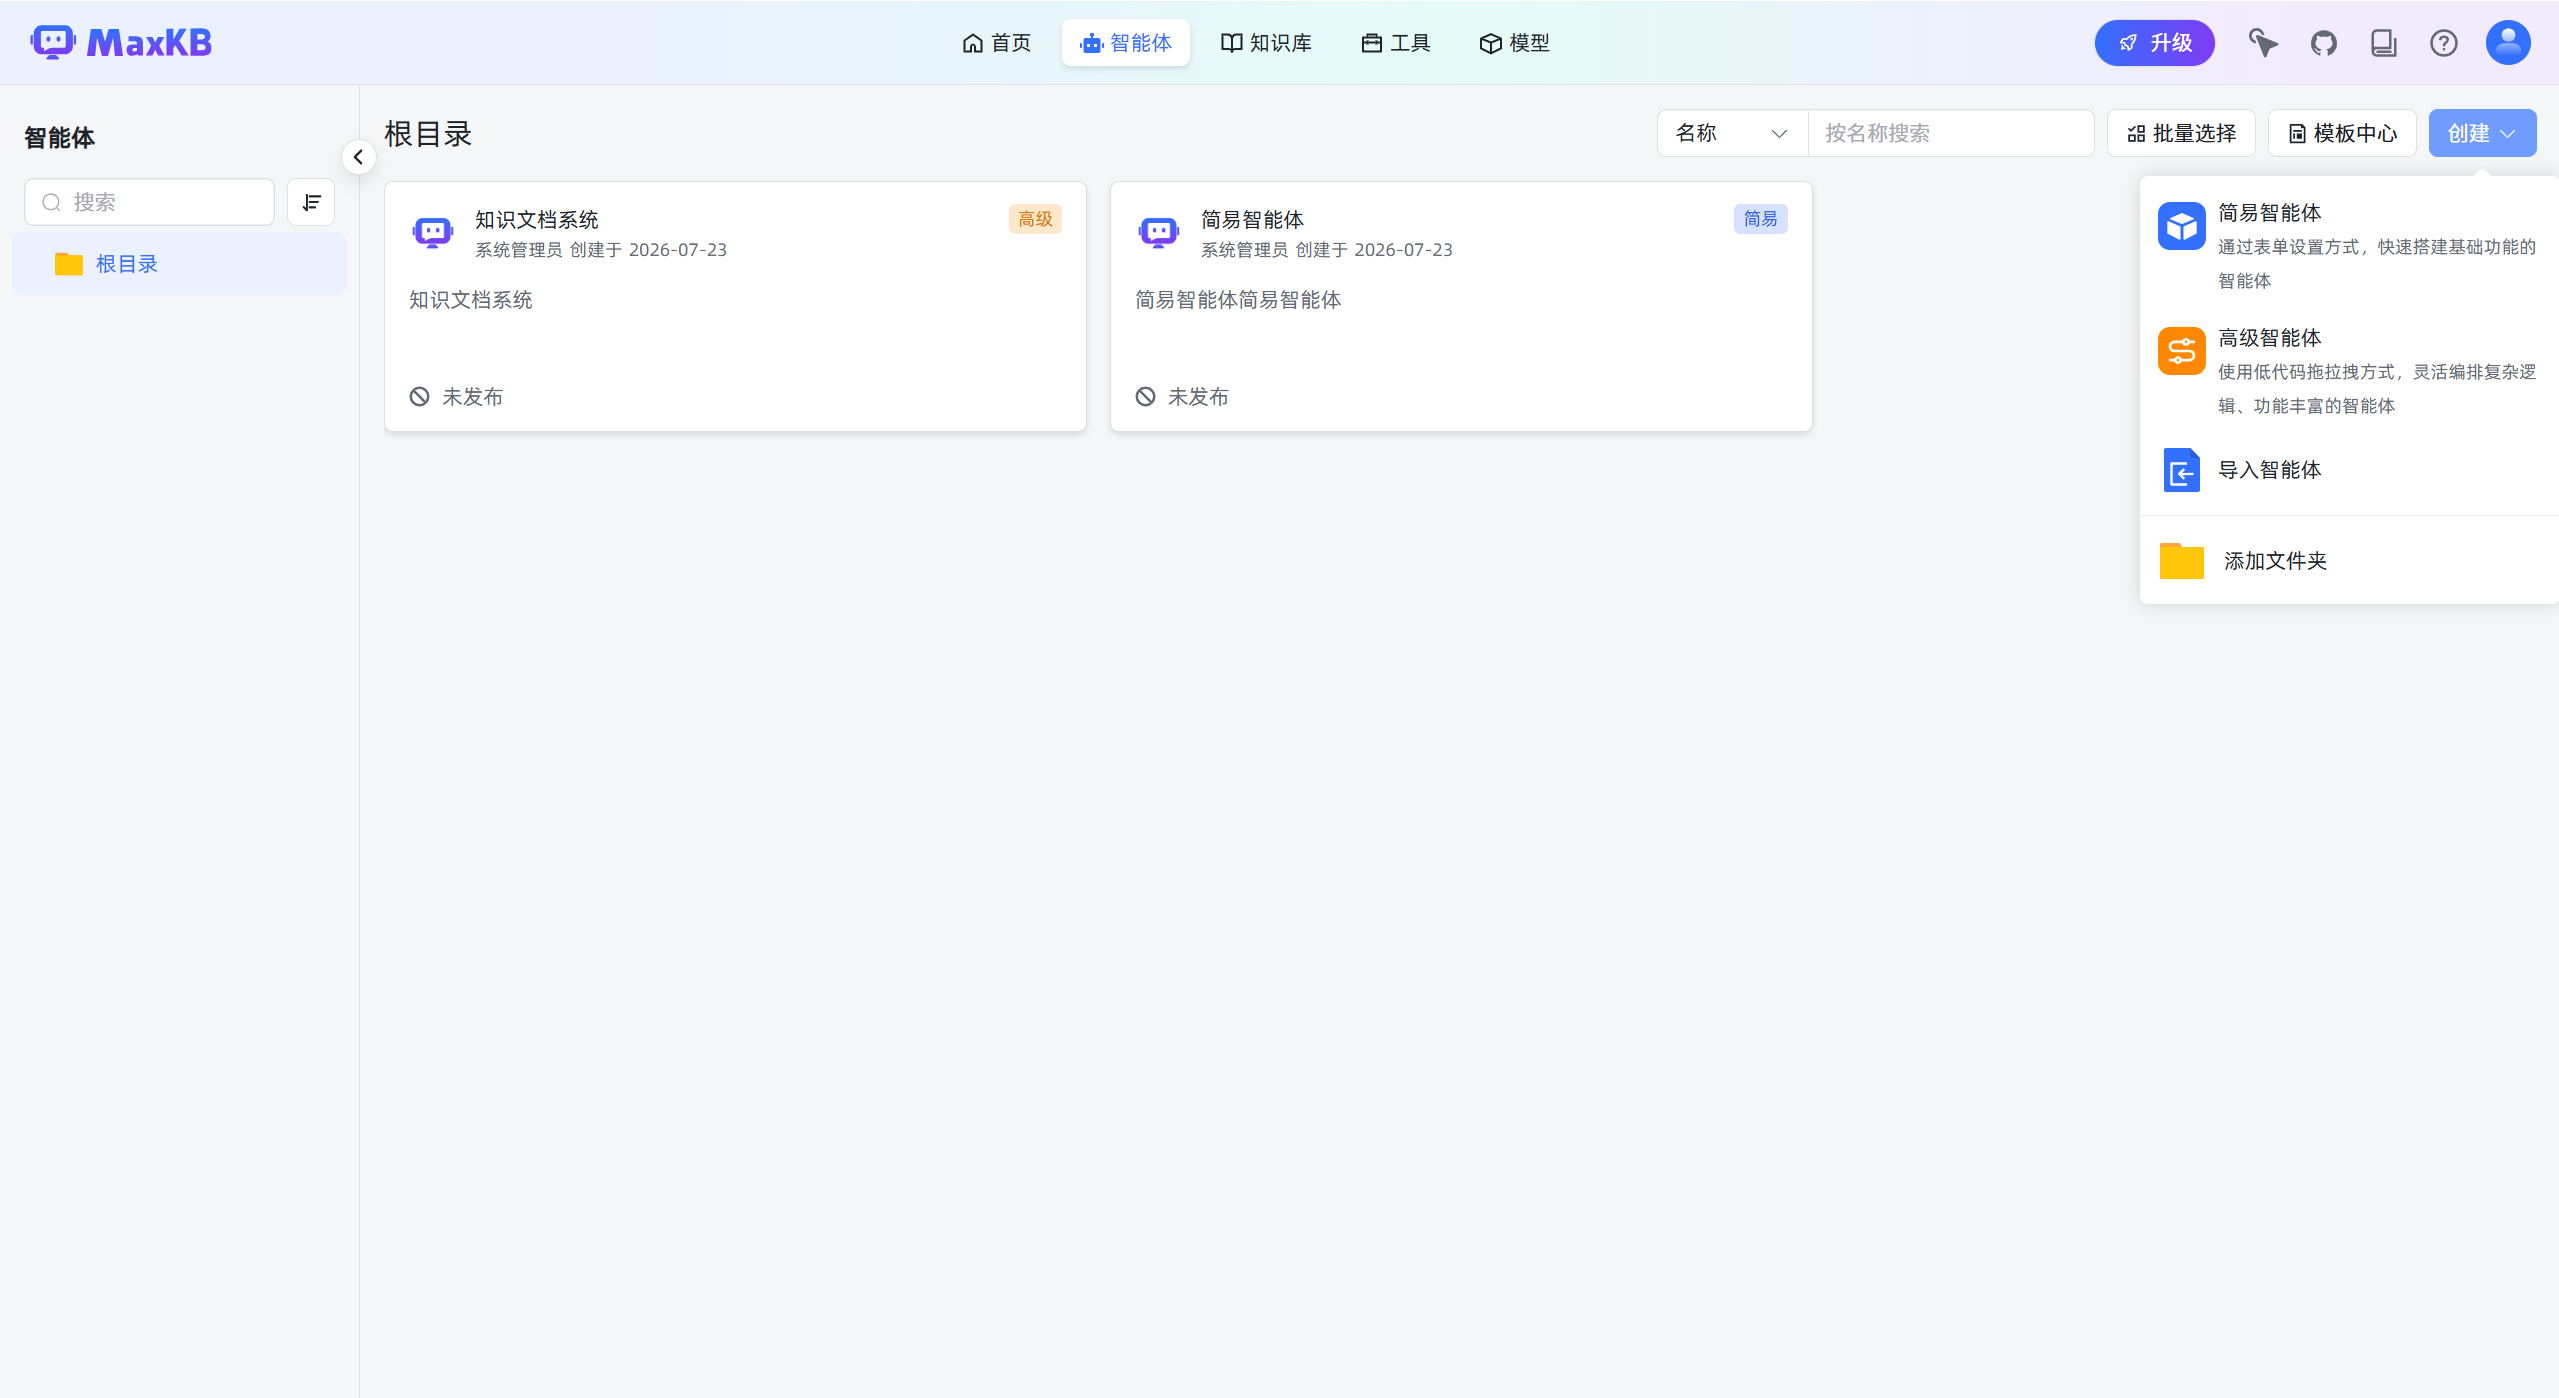The image size is (2559, 1398).
Task: Click the MaxKB logo
Action: pos(121,43)
